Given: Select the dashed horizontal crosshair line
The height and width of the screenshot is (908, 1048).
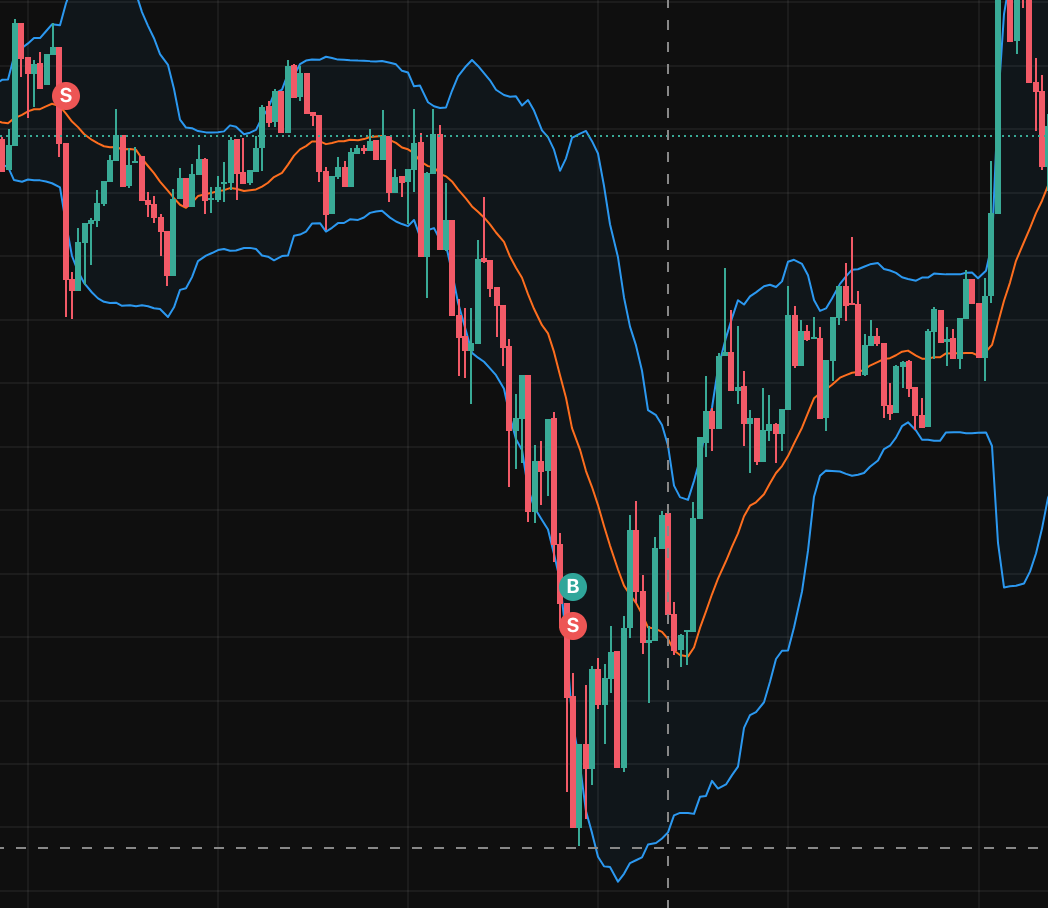Looking at the screenshot, I should [300, 848].
